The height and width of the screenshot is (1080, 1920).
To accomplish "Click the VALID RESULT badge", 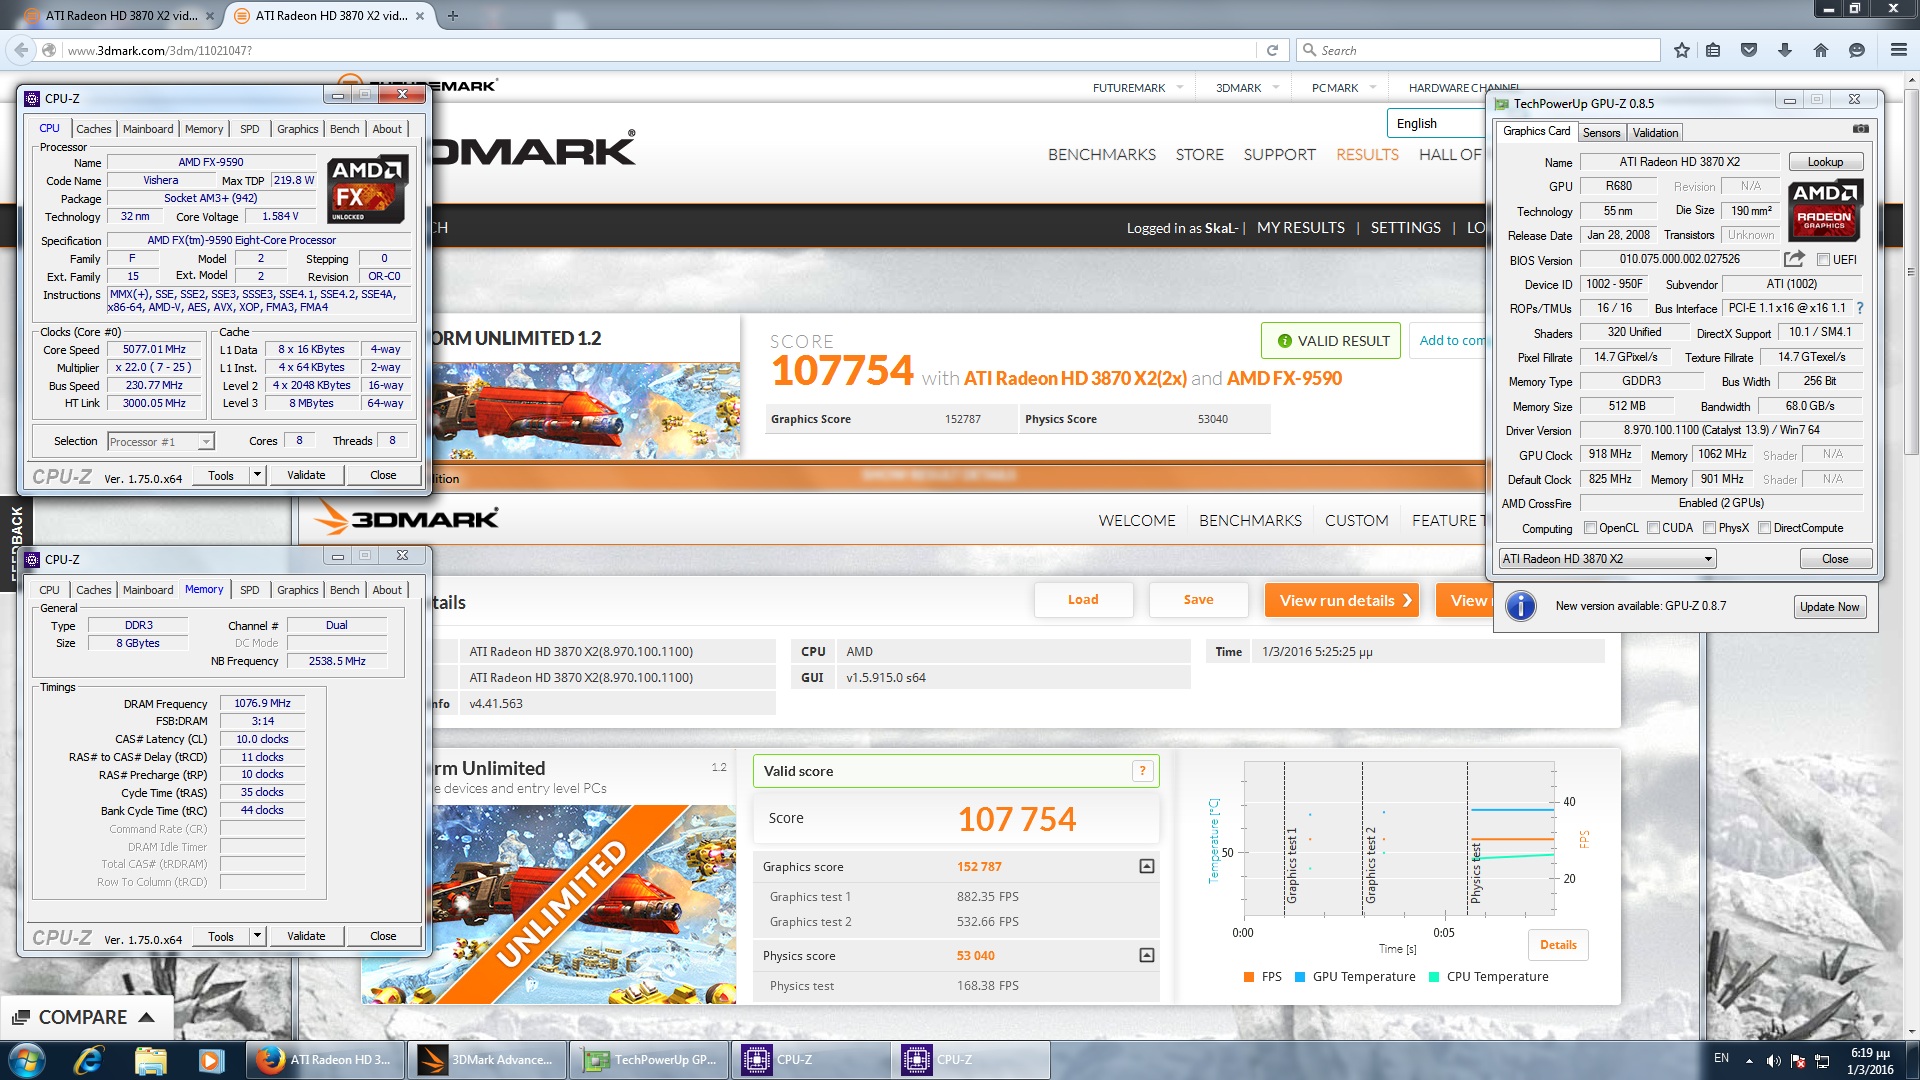I will click(1331, 341).
